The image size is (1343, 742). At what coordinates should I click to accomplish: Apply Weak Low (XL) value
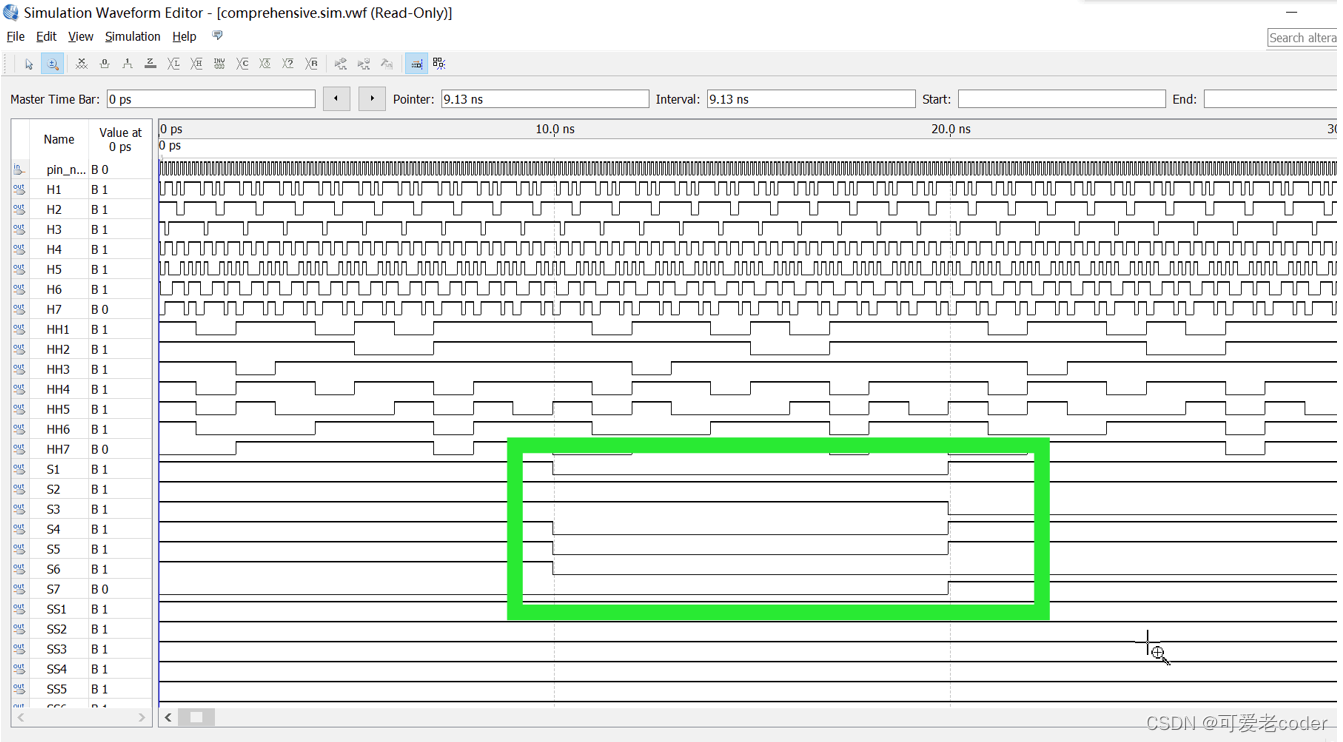coord(173,64)
